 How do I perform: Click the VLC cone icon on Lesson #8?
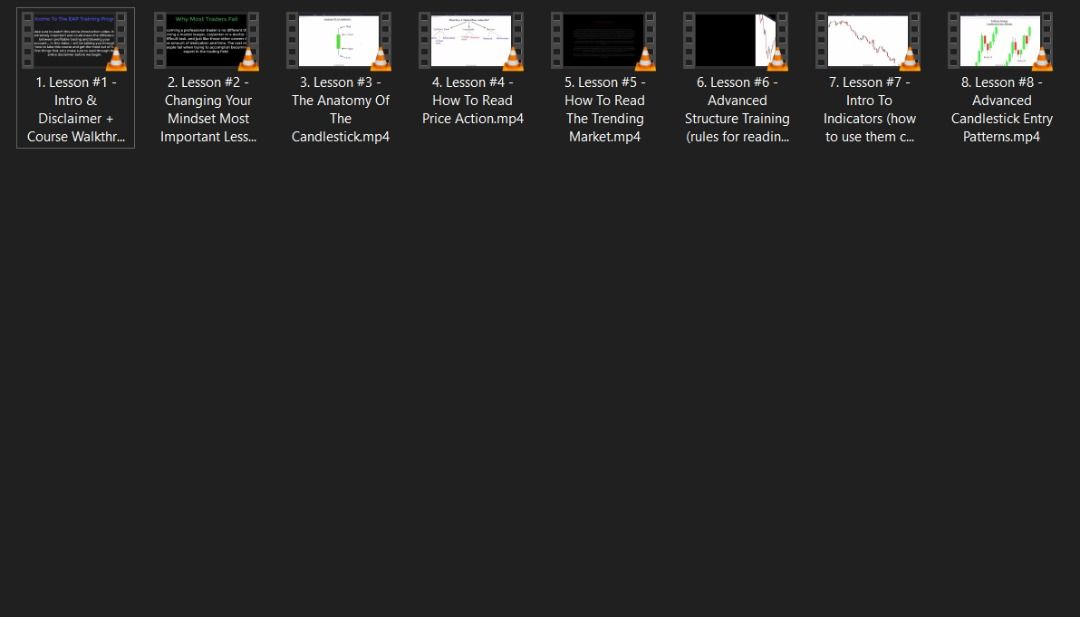point(1040,59)
